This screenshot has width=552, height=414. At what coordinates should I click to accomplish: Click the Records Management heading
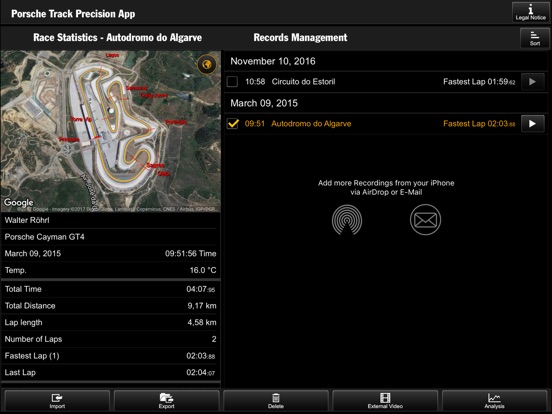coord(300,38)
